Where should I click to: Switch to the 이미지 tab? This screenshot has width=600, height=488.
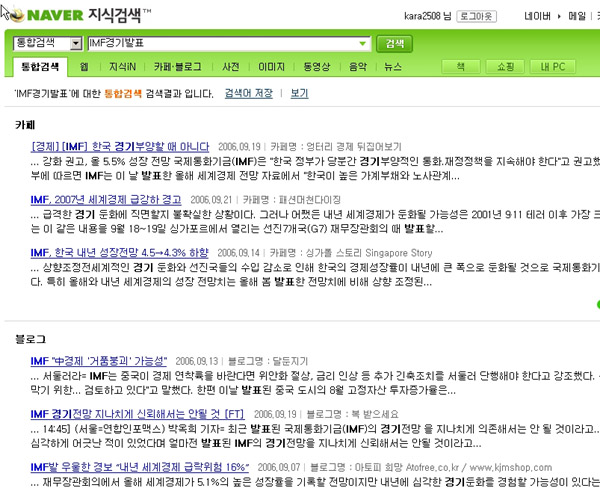click(271, 67)
